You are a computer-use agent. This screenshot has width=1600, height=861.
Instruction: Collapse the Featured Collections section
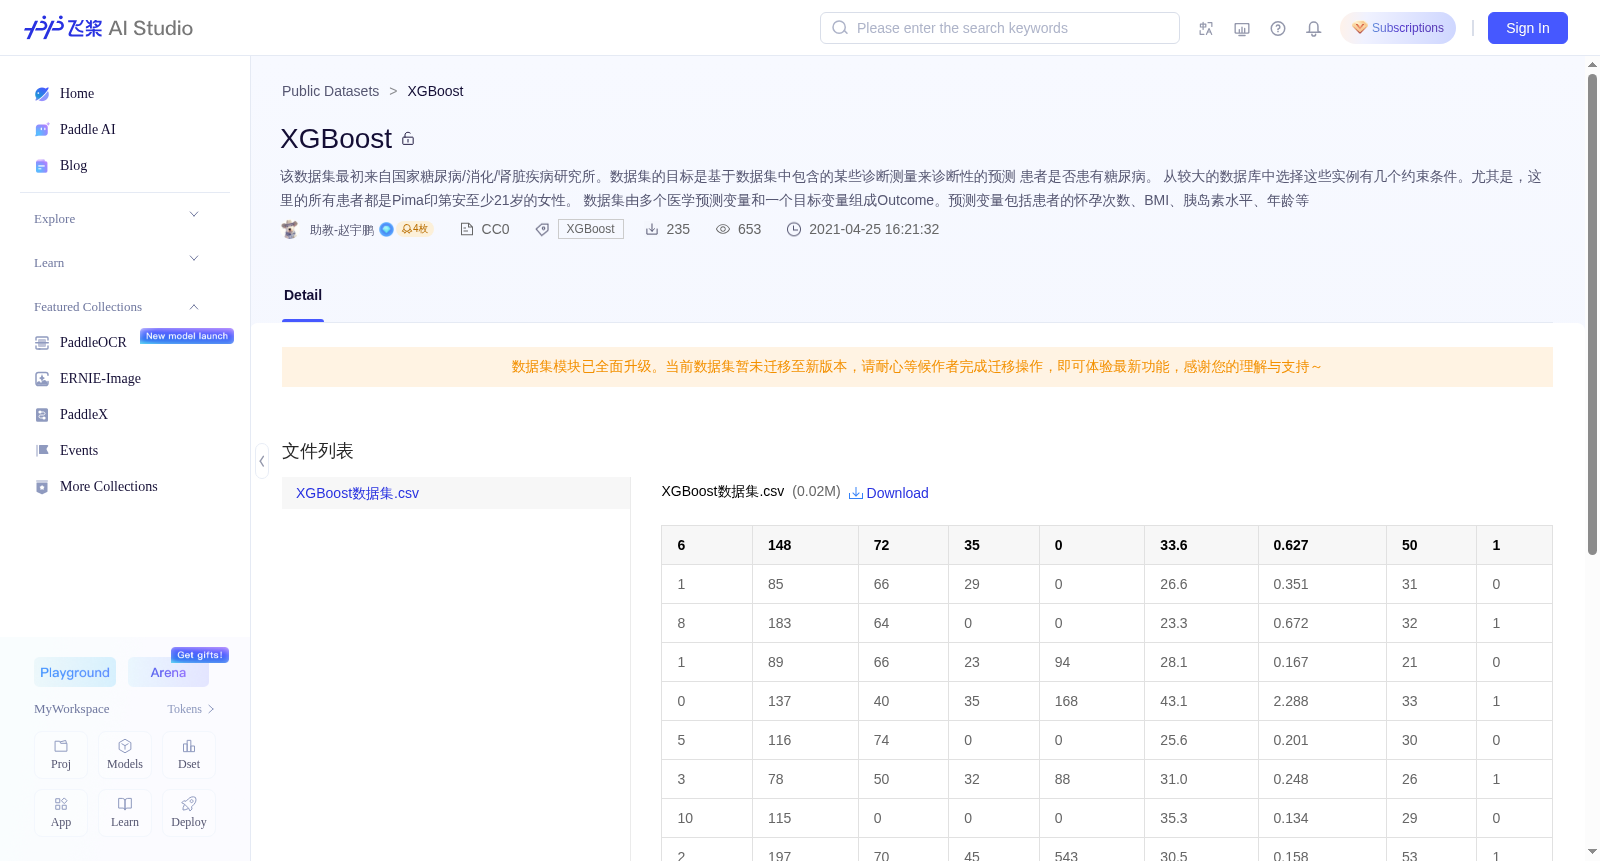click(x=194, y=307)
